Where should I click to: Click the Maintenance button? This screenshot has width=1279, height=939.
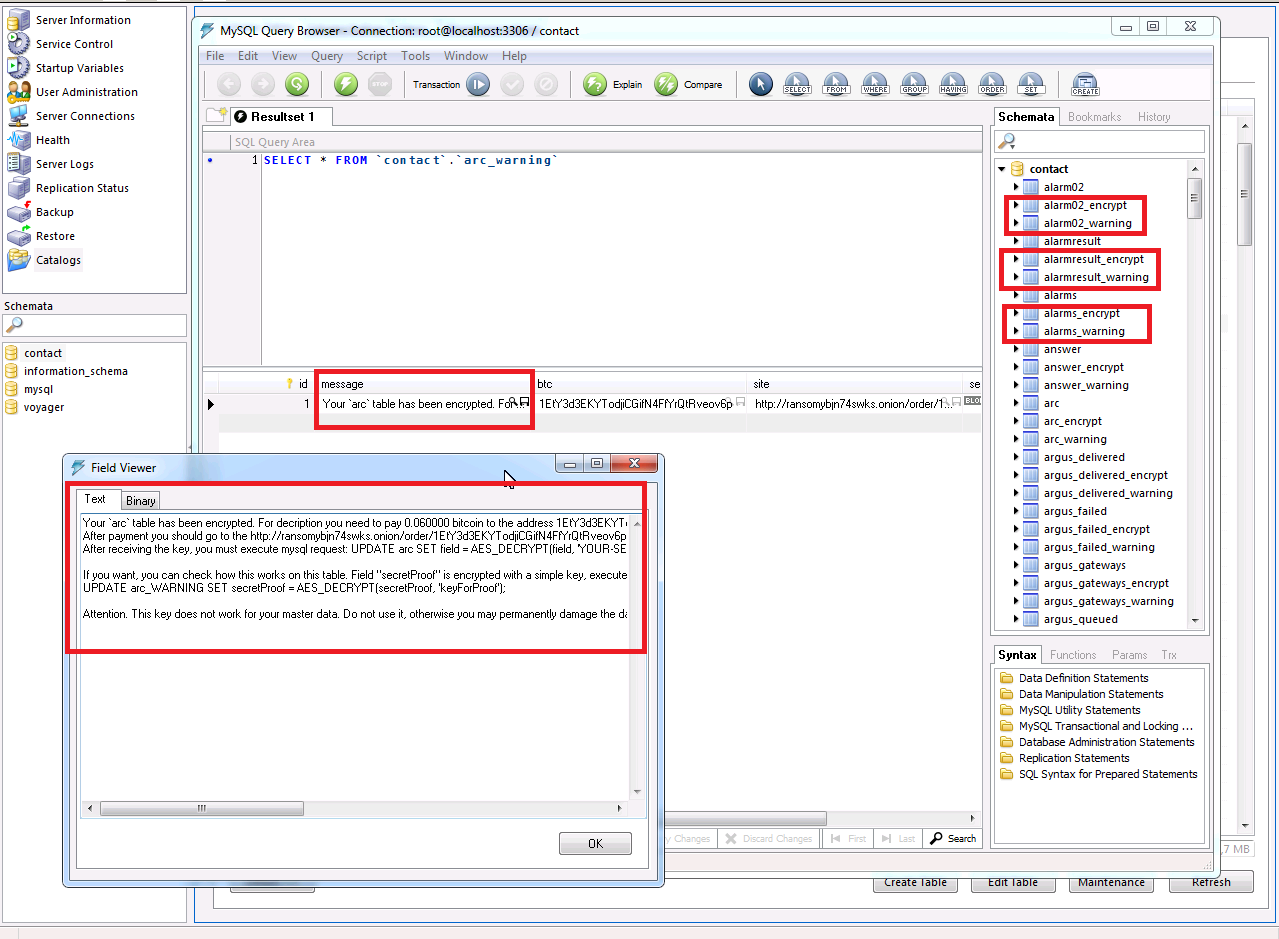(1111, 882)
